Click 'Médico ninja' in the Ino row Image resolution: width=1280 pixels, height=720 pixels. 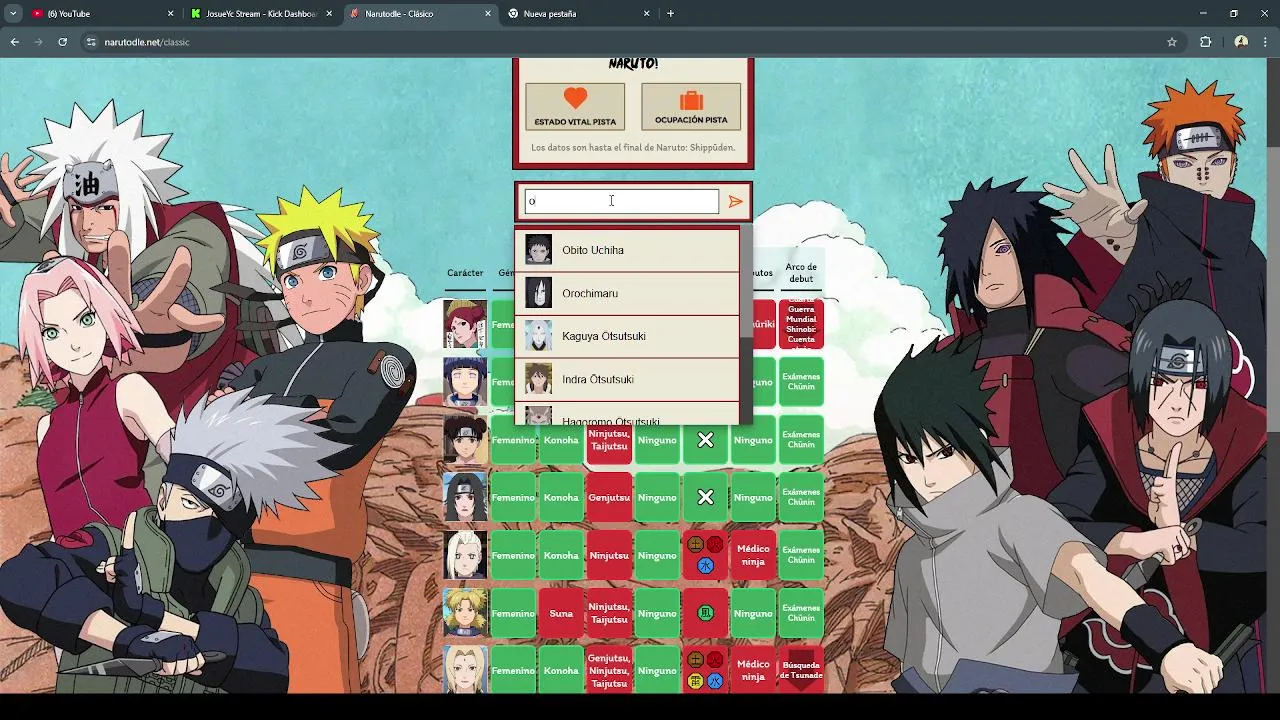753,555
